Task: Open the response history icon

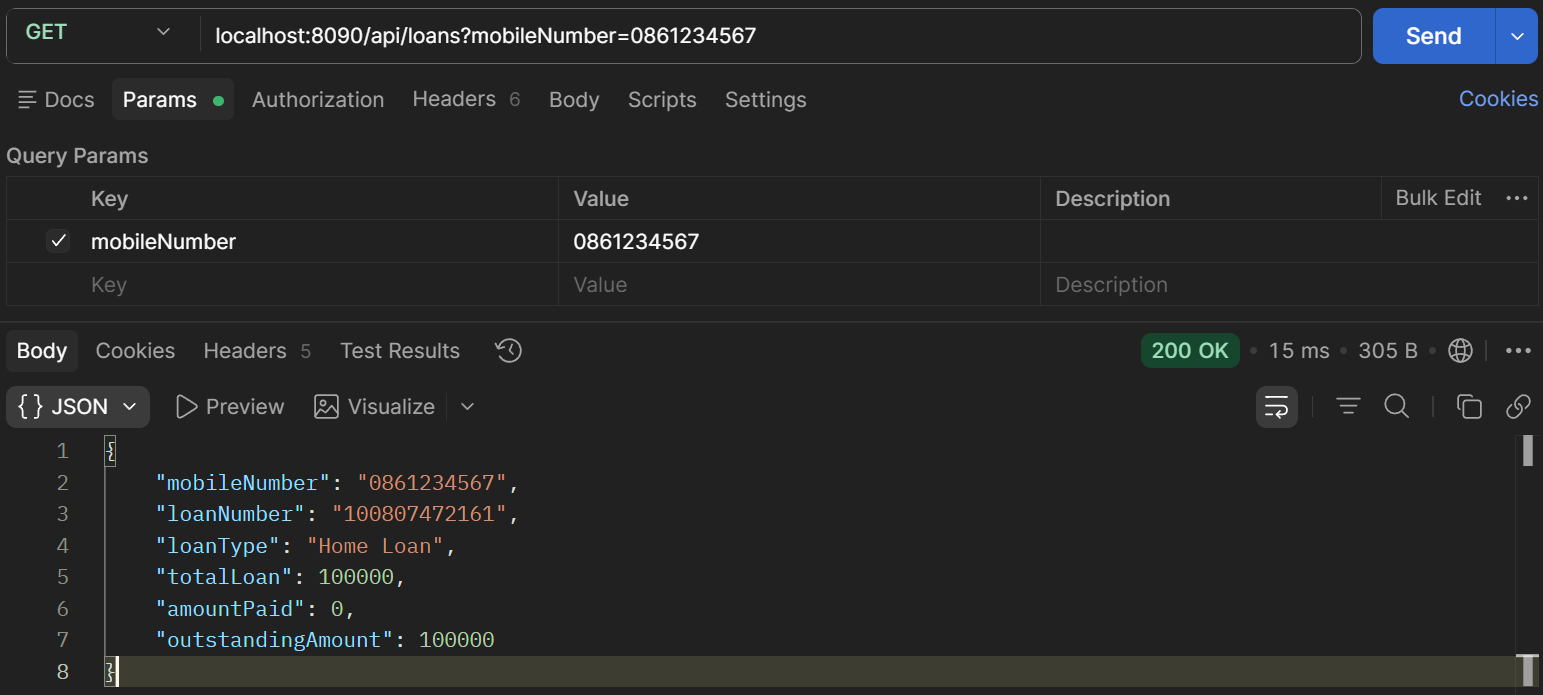Action: point(509,351)
